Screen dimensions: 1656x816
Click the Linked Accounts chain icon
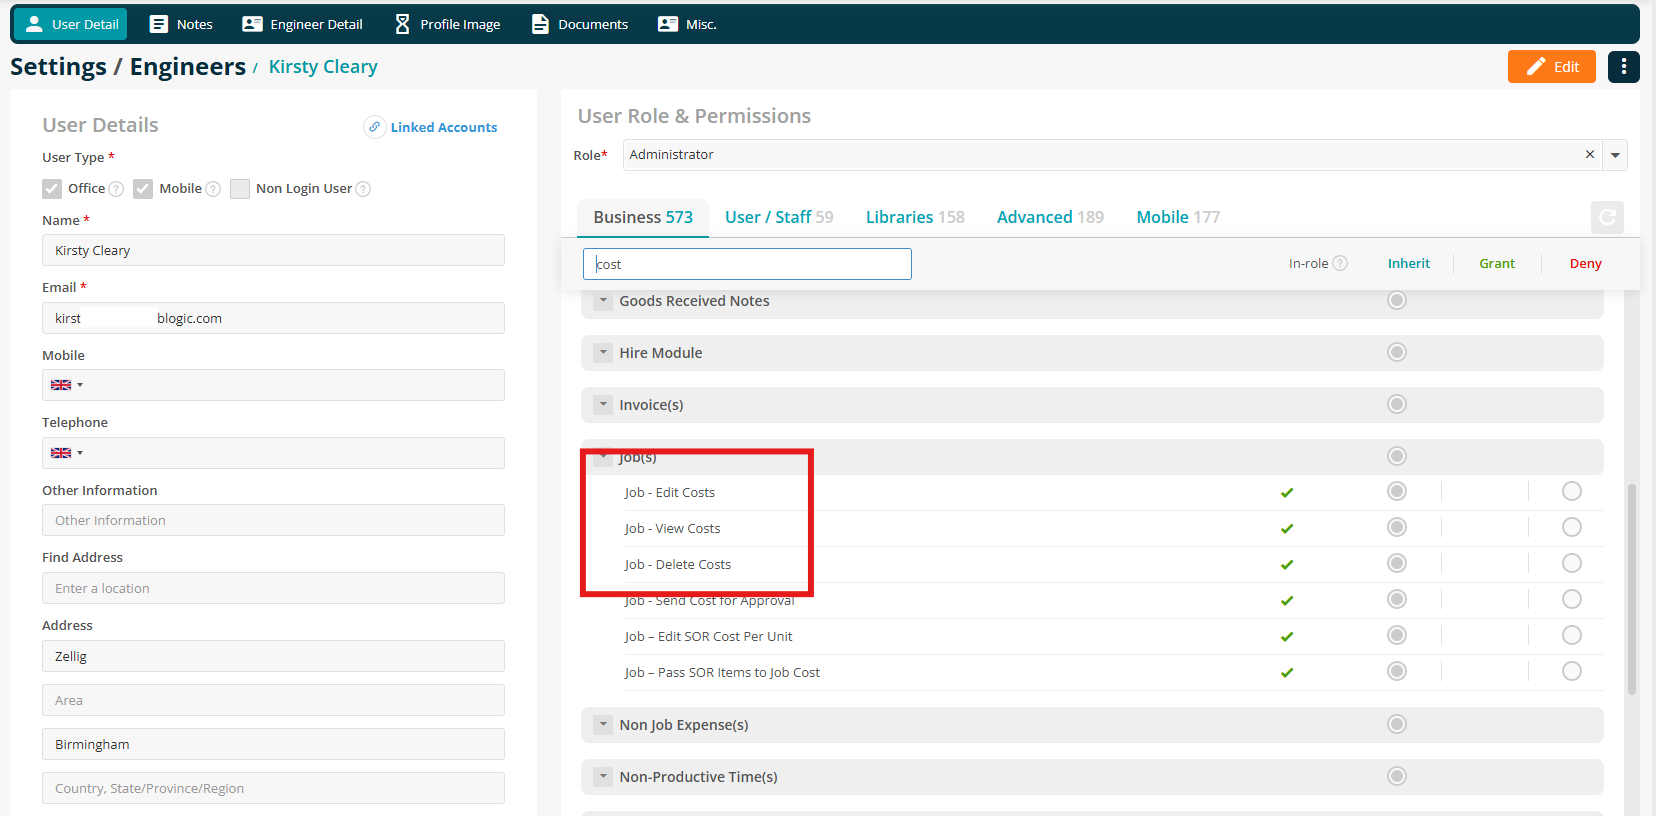pyautogui.click(x=375, y=127)
